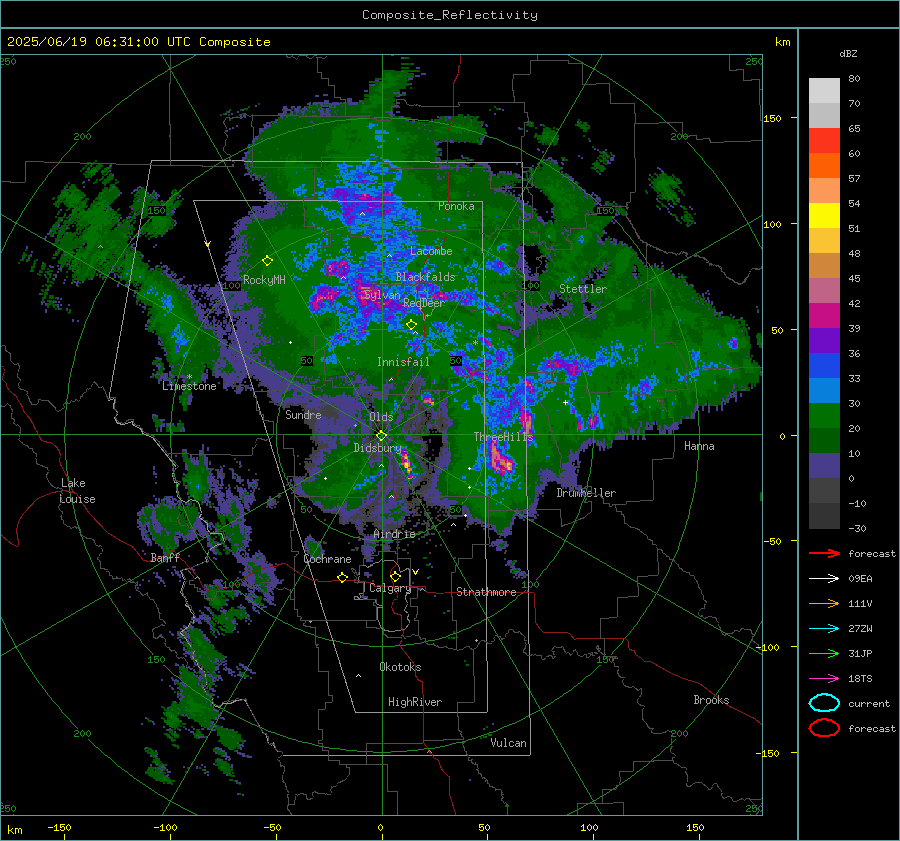Click the Sundre city label
900x841 pixels.
pyautogui.click(x=303, y=414)
